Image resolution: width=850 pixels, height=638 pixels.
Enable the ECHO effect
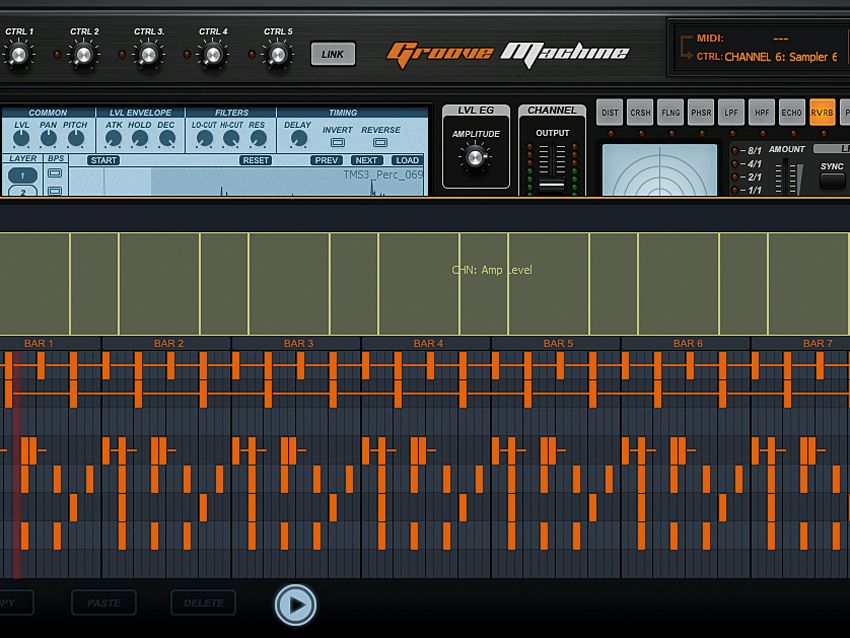[791, 113]
